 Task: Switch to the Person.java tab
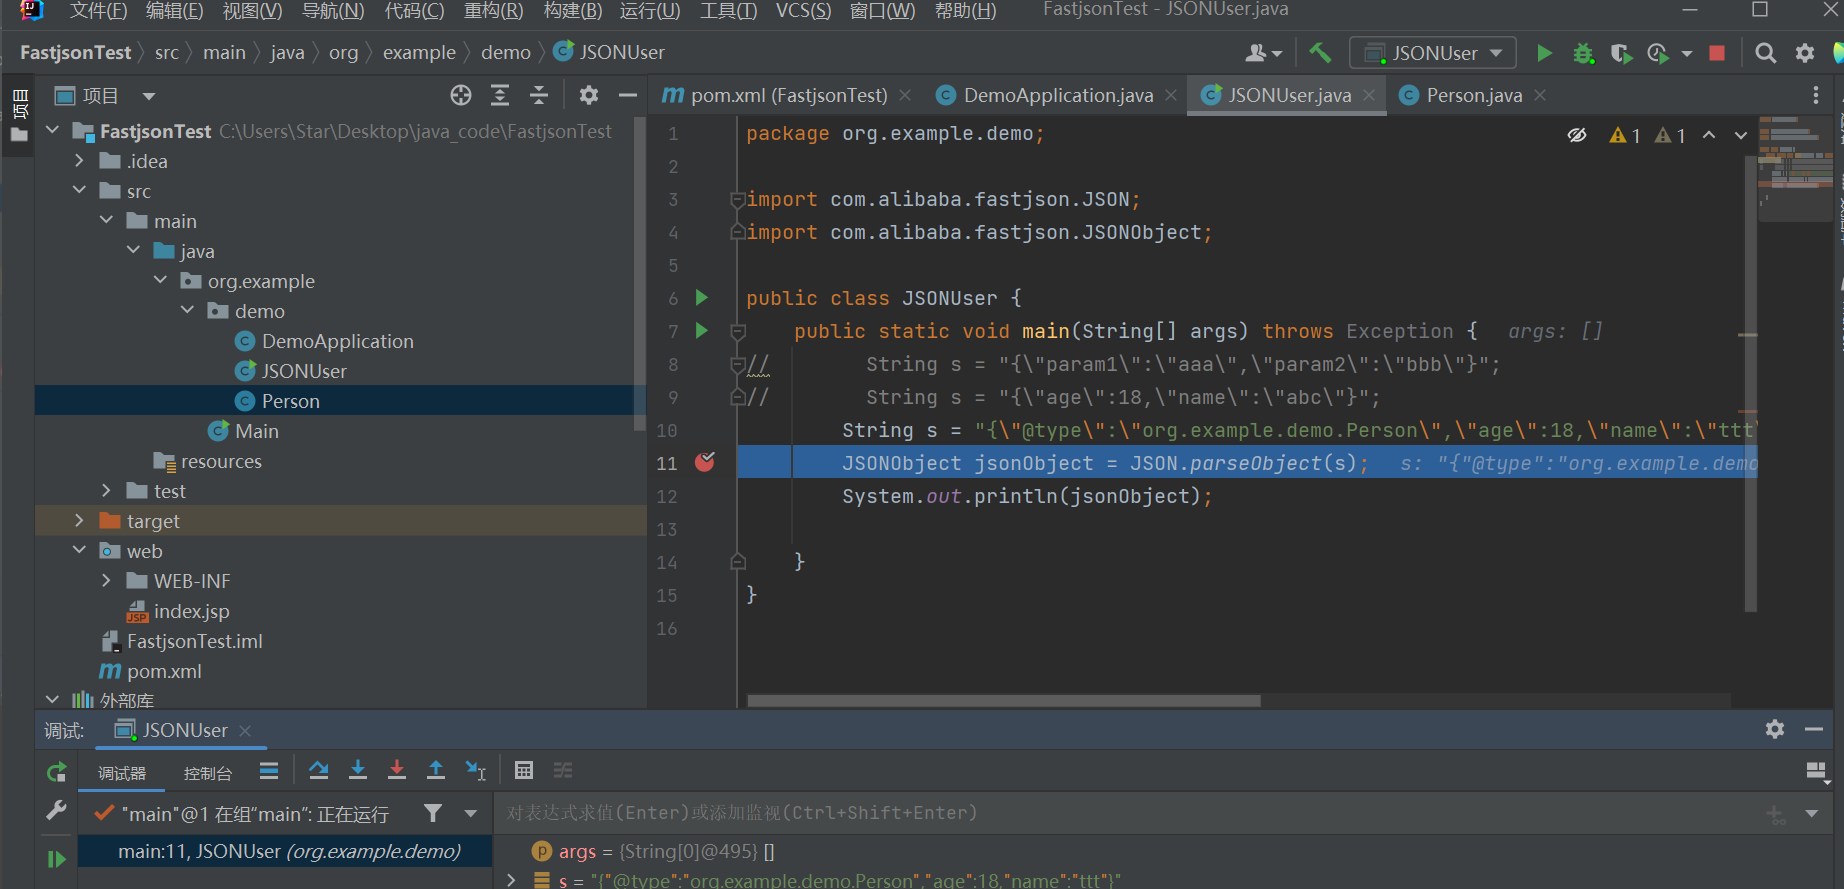pos(1472,95)
